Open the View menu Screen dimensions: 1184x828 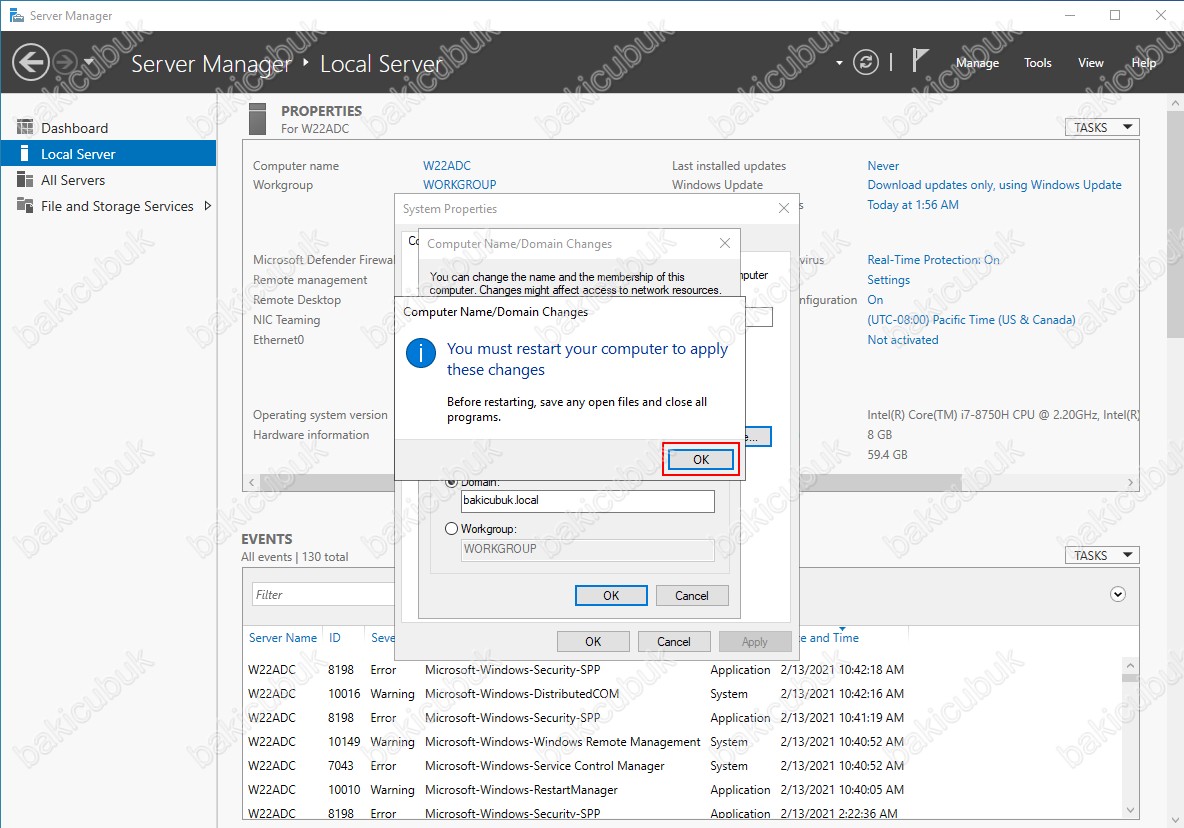(x=1090, y=63)
